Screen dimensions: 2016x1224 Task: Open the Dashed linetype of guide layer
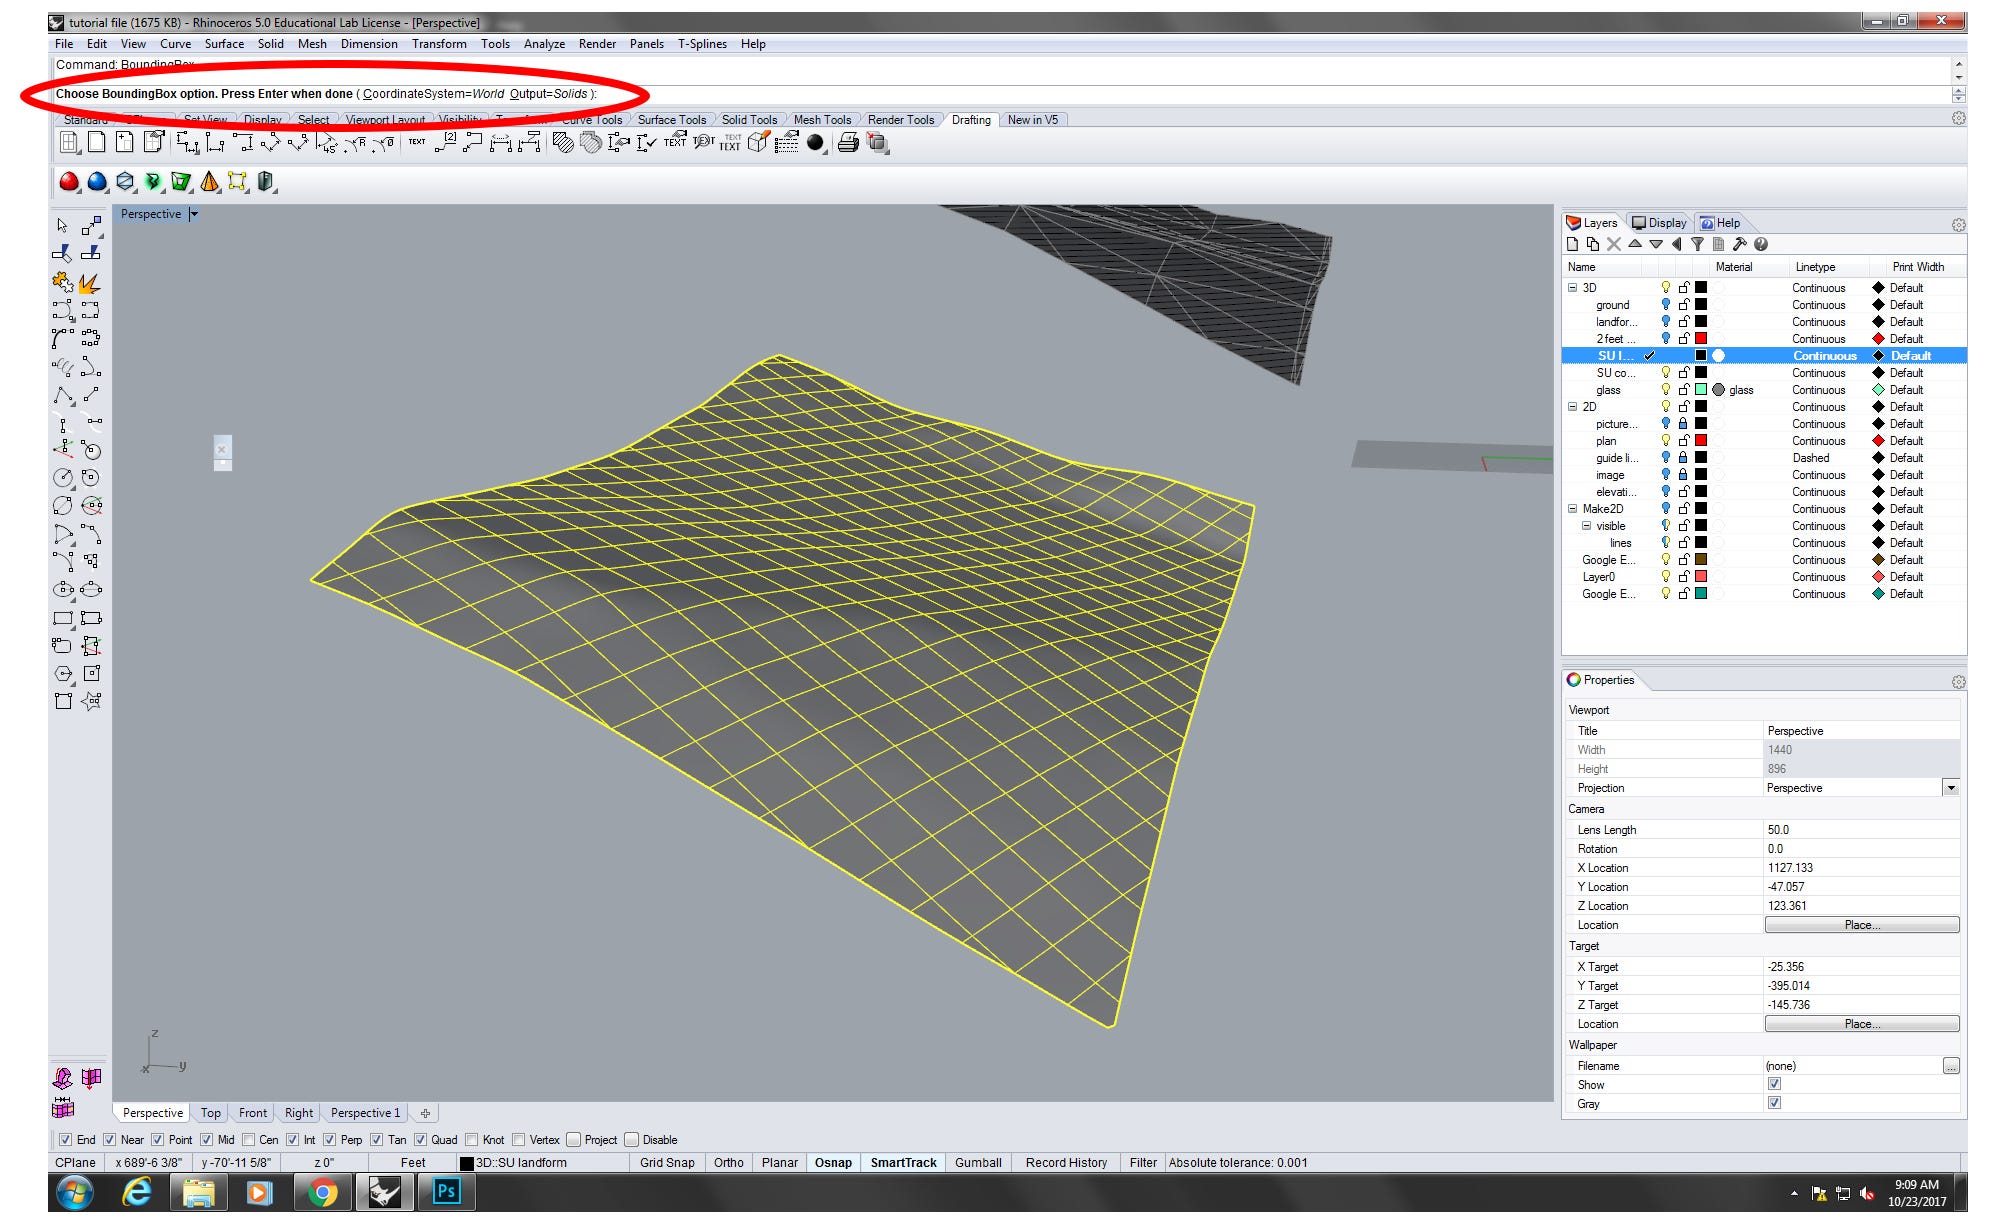pyautogui.click(x=1811, y=458)
